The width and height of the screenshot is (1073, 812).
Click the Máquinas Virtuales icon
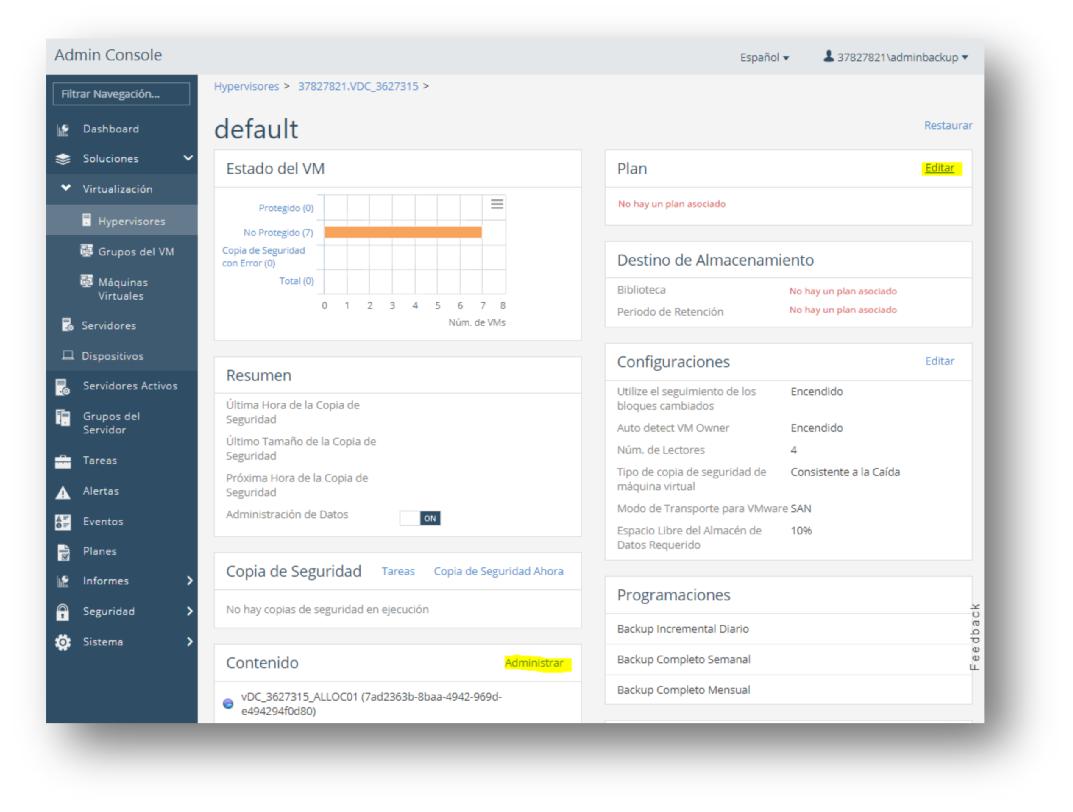(x=86, y=281)
